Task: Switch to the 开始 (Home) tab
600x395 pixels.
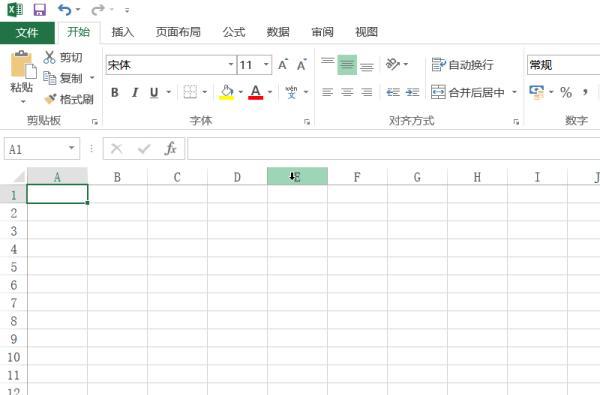Action: 78,32
